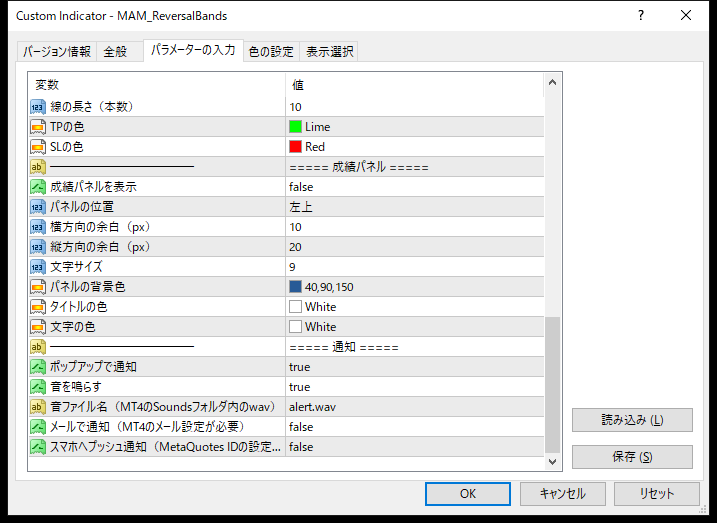
Task: Click the scrollbar down arrow
Action: pos(552,462)
